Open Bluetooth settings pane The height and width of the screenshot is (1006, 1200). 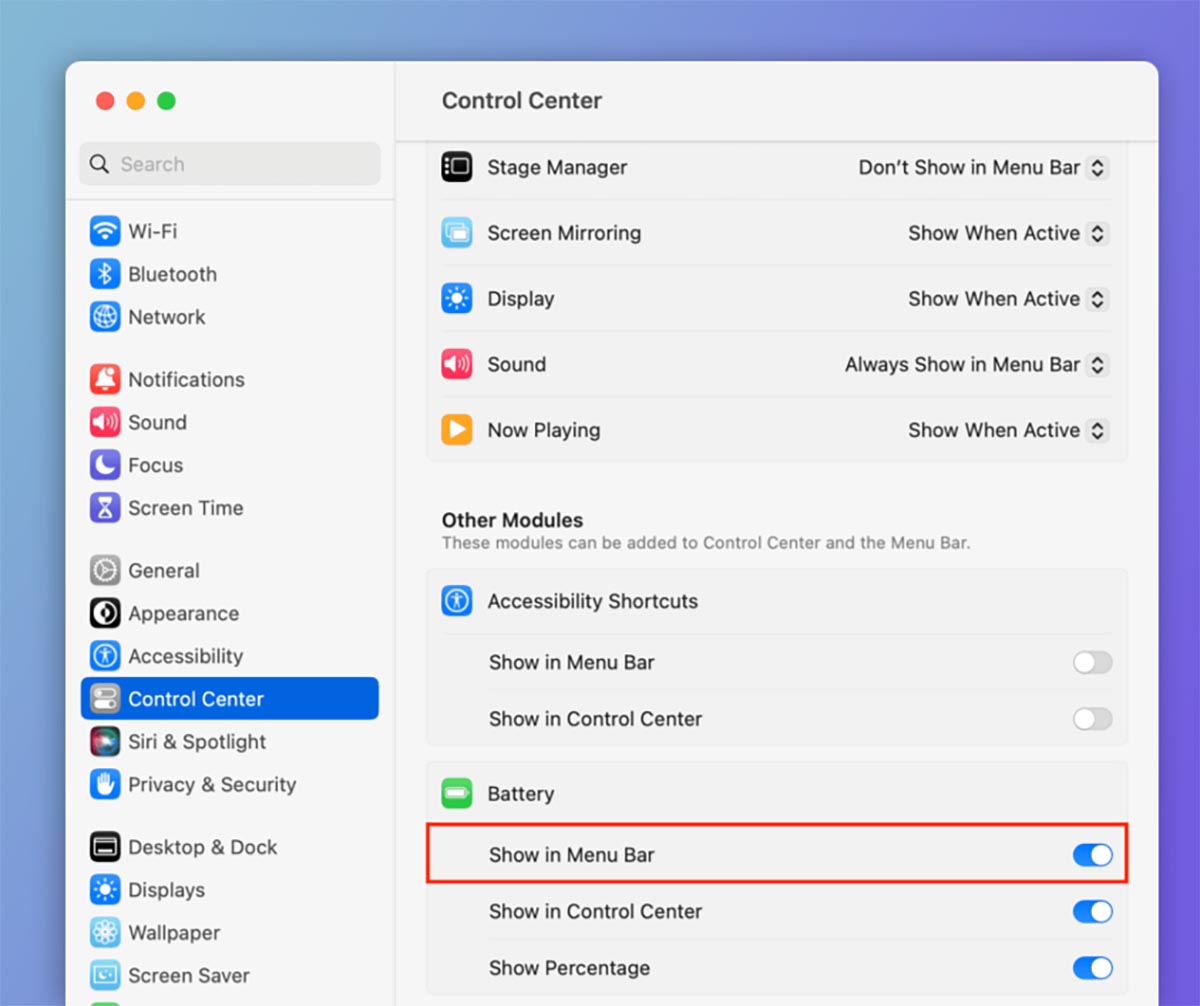click(230, 274)
